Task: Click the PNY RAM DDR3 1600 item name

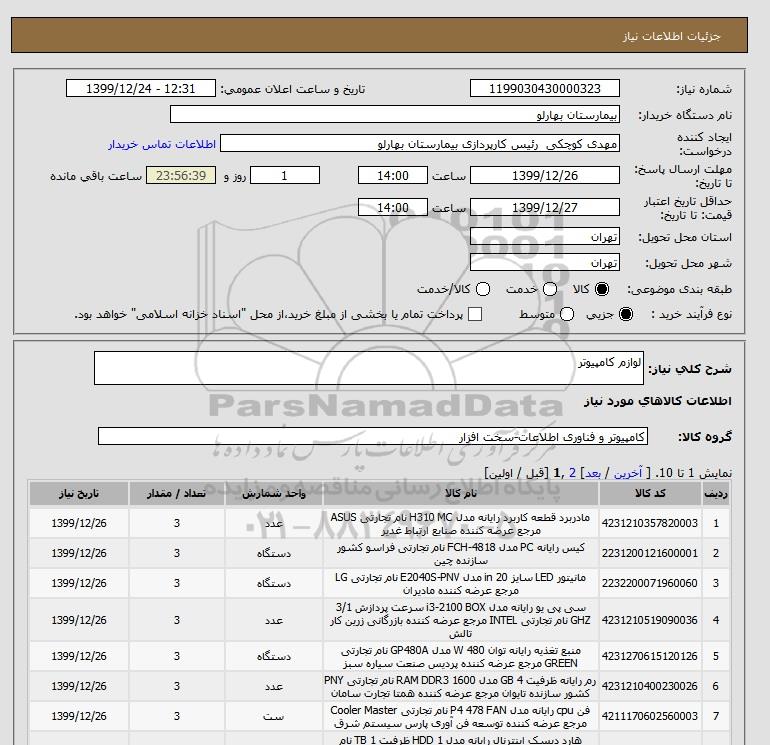Action: (x=460, y=687)
